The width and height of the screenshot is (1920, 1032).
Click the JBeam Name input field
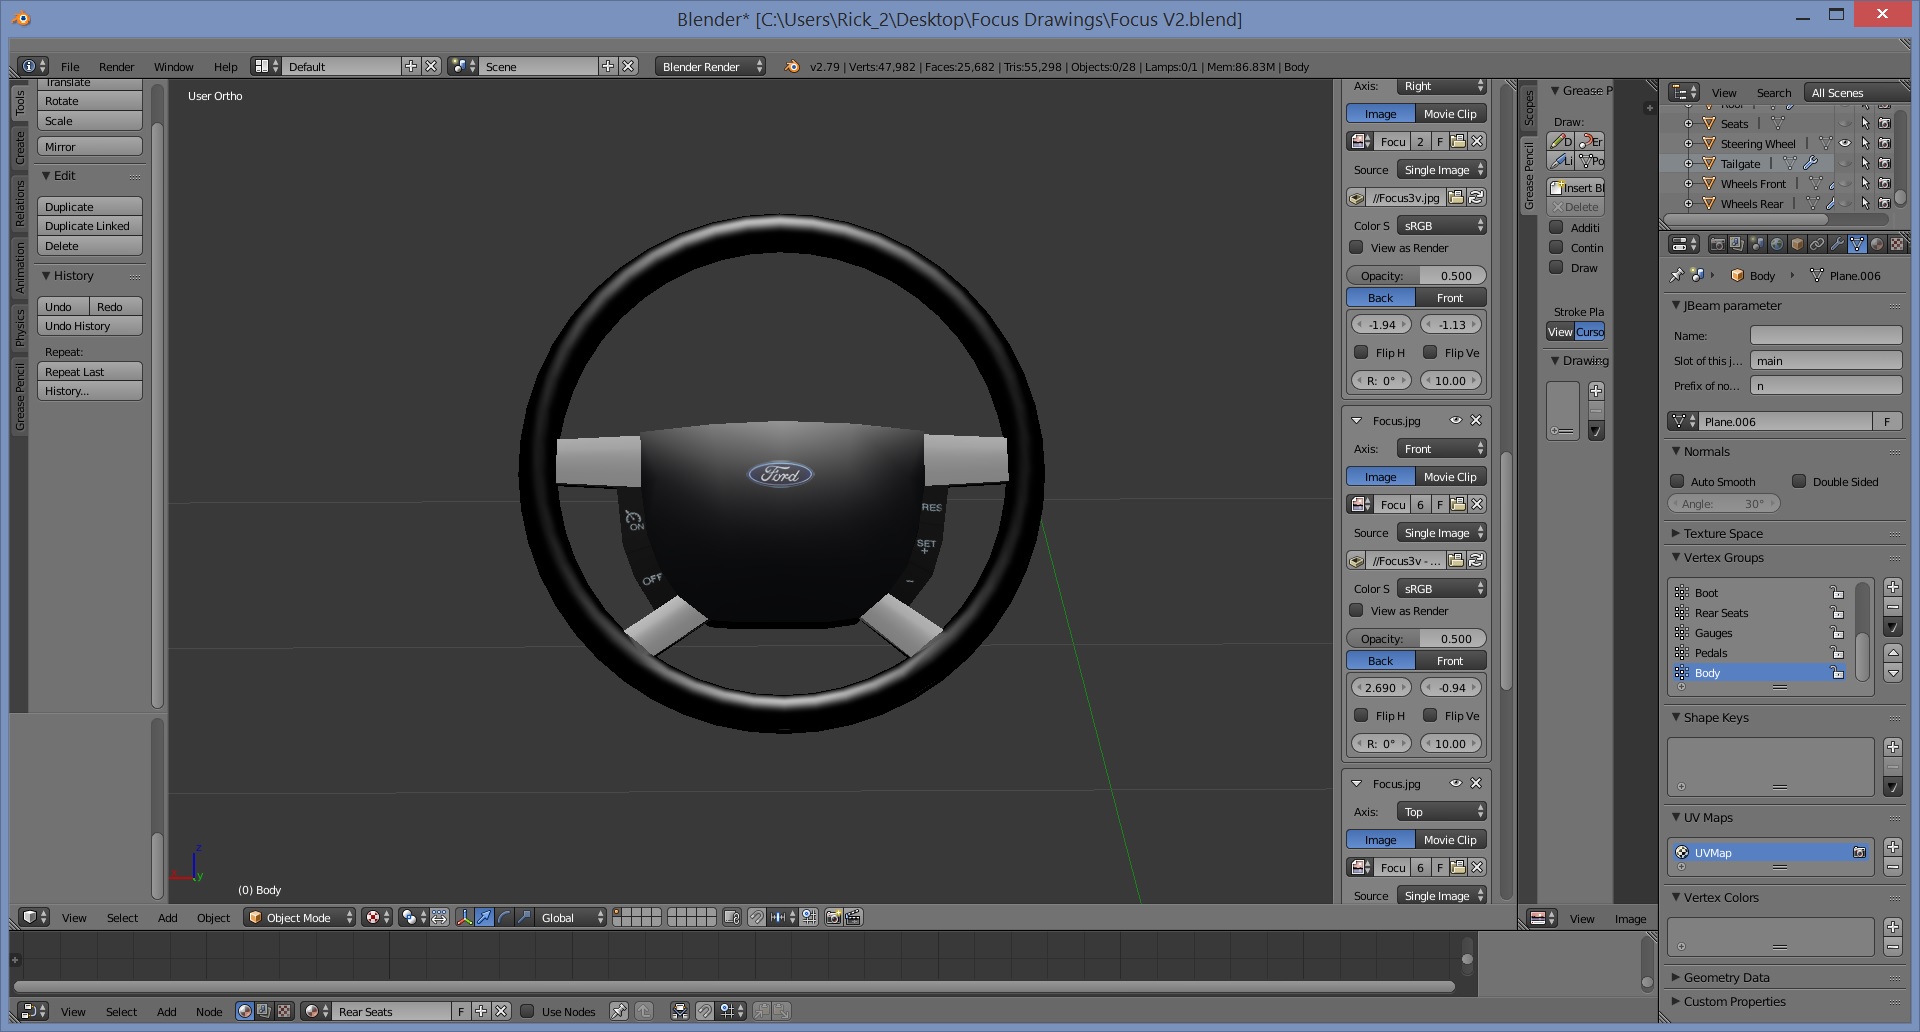pyautogui.click(x=1826, y=335)
